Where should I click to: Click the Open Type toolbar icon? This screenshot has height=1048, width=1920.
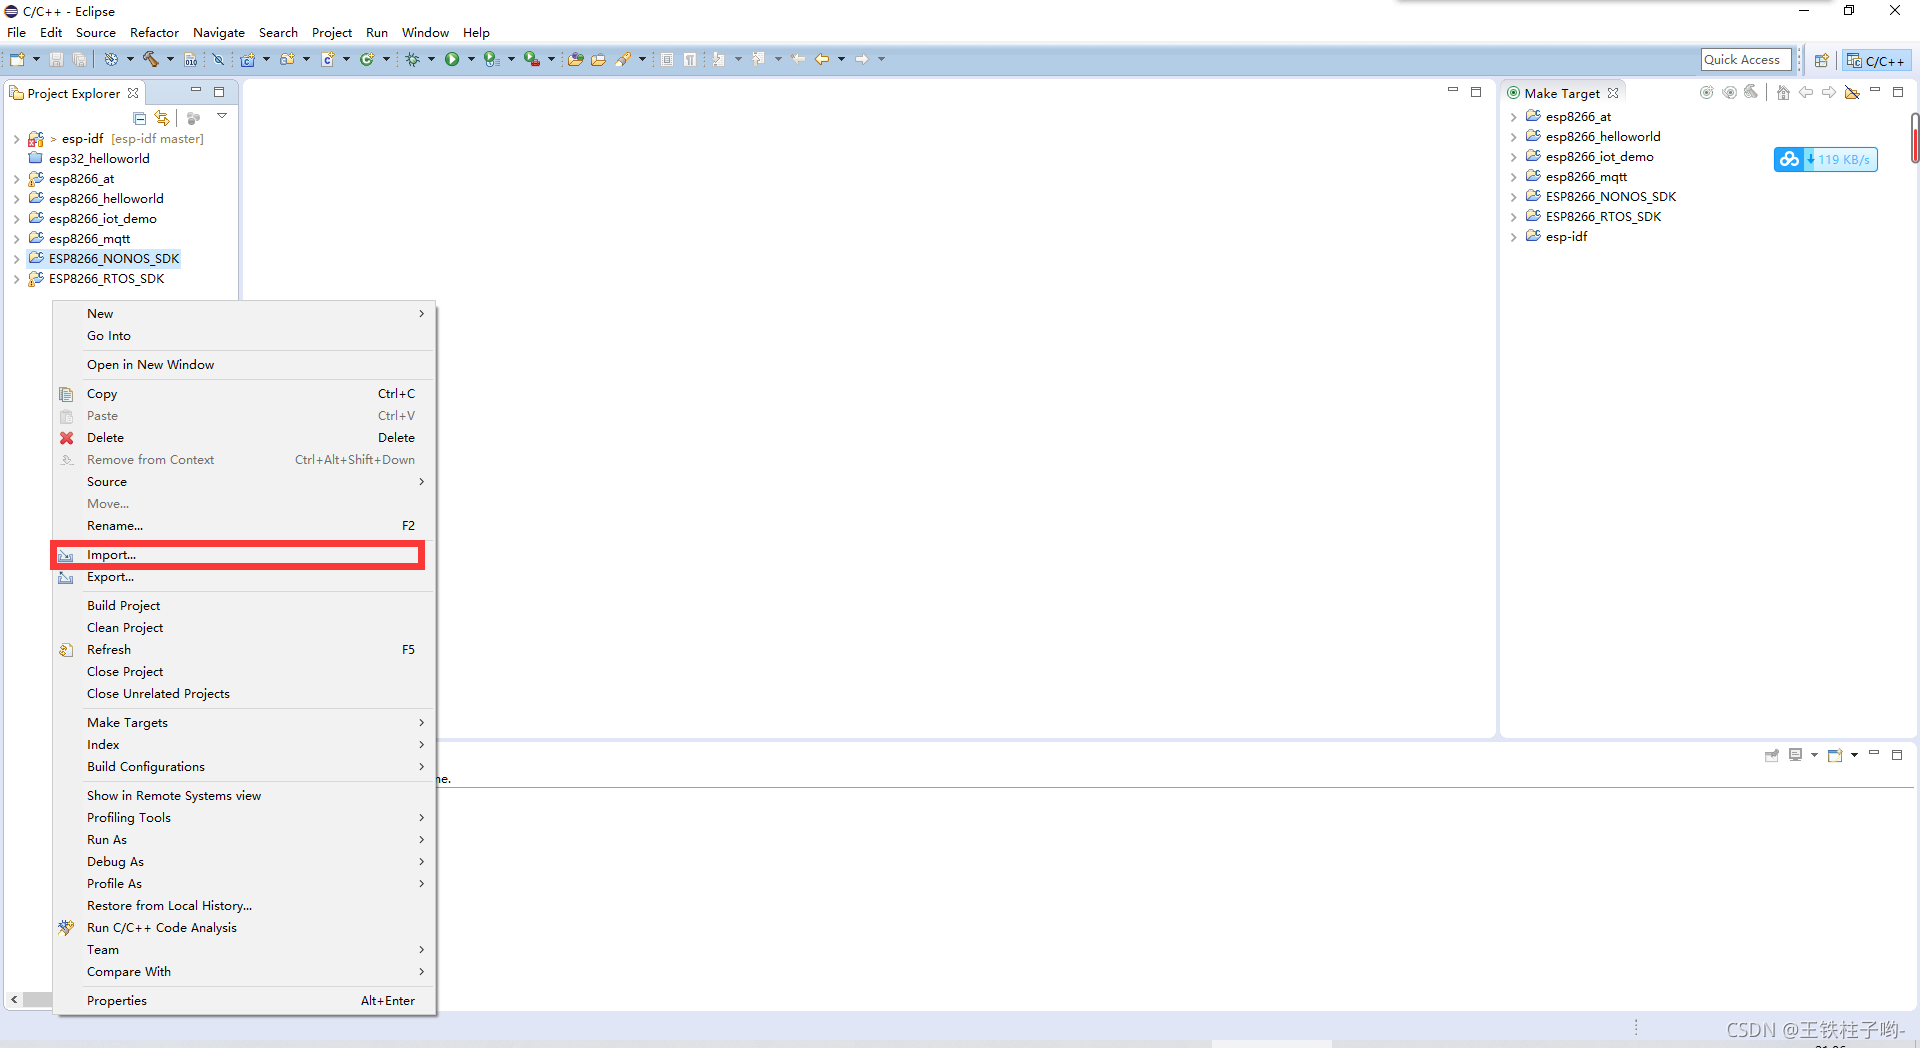tap(575, 60)
